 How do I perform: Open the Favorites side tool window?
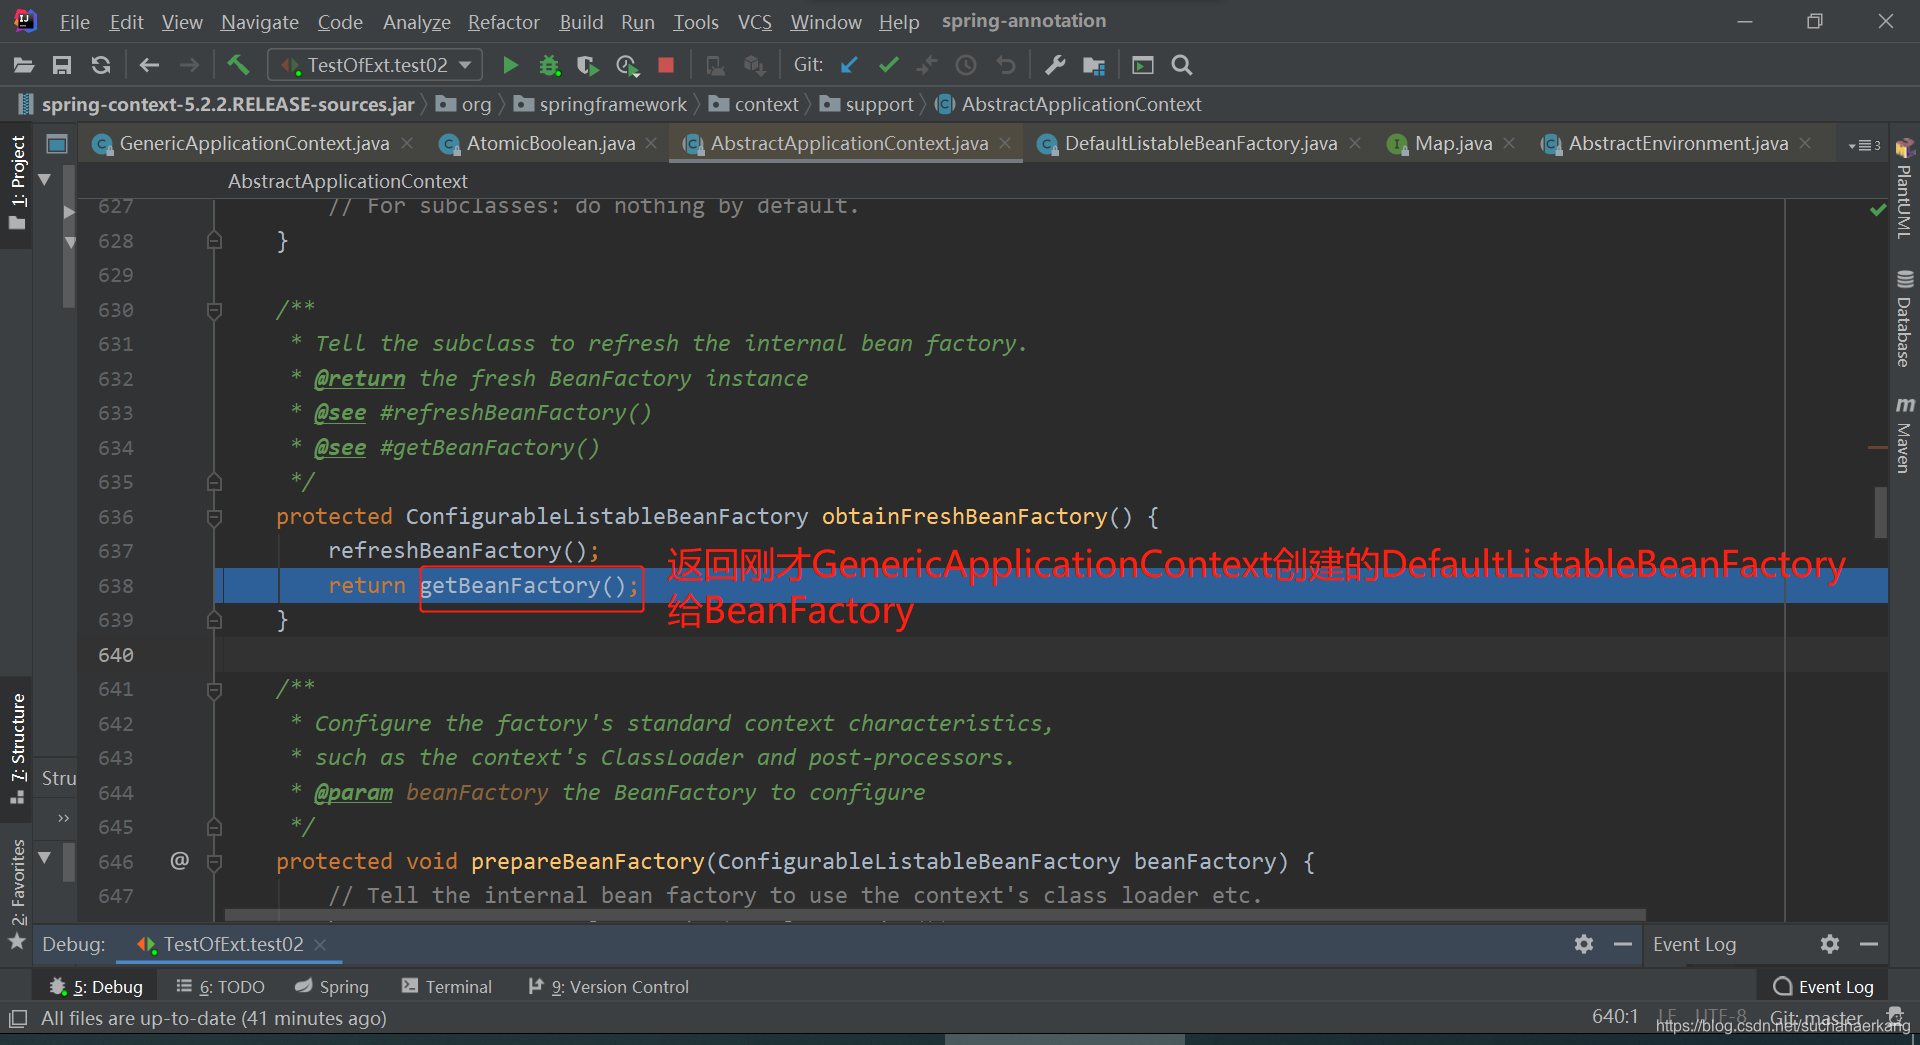pyautogui.click(x=17, y=893)
